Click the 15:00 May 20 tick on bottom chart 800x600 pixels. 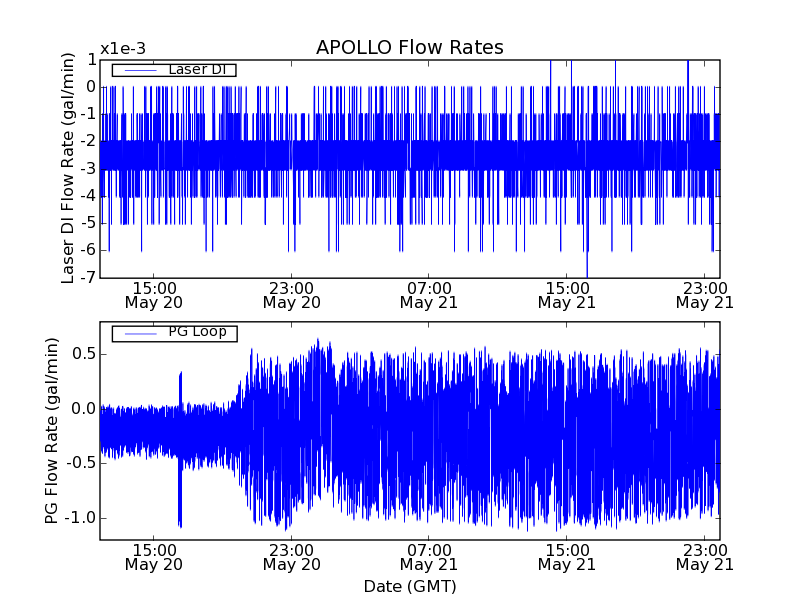(153, 557)
